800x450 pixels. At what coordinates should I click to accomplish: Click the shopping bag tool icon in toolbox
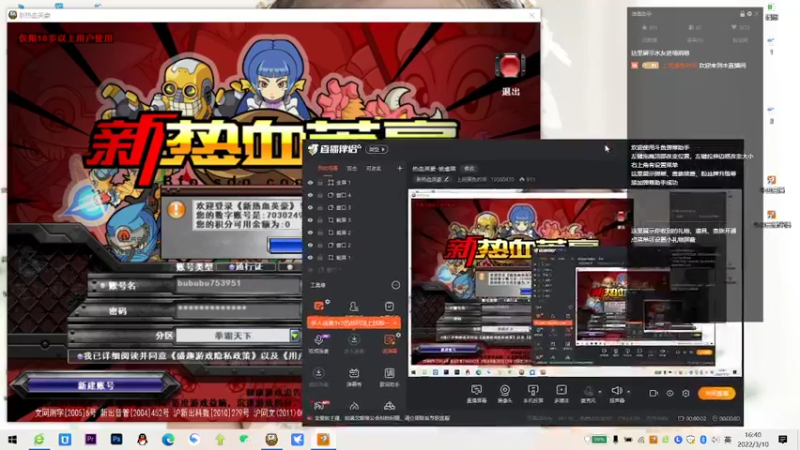[389, 307]
